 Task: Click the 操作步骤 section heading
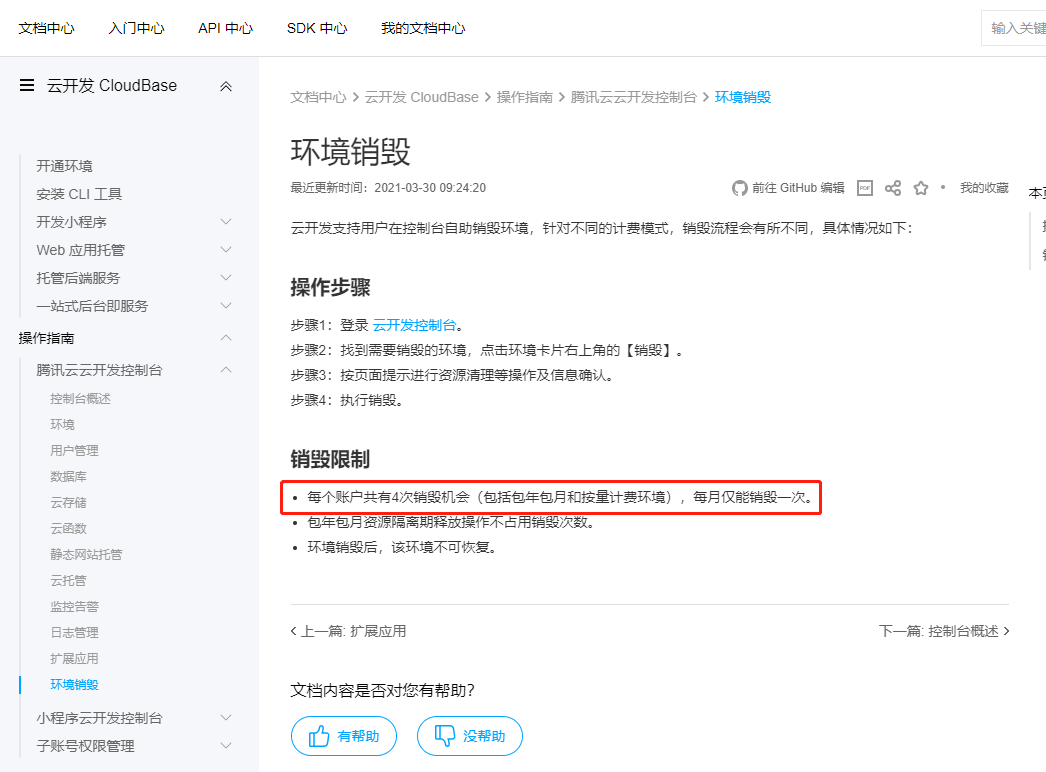point(330,288)
